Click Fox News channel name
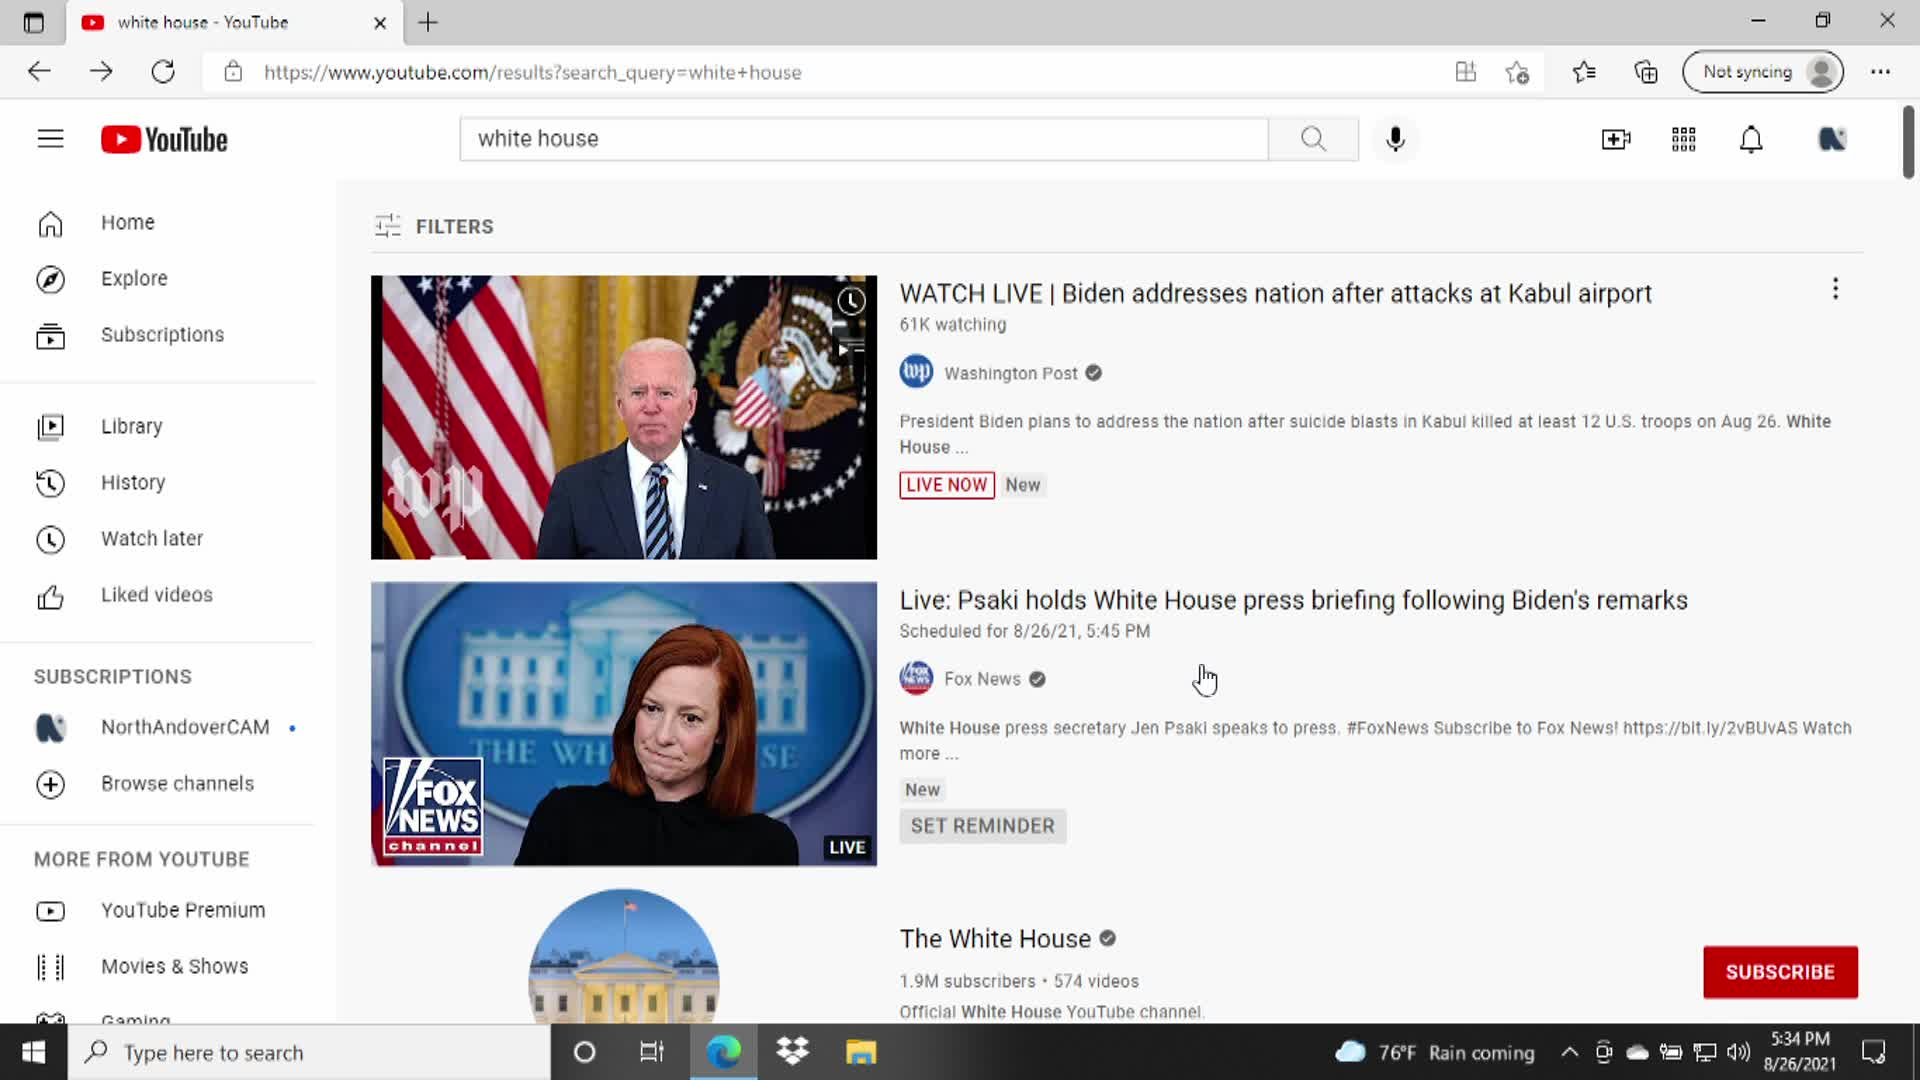 click(982, 679)
